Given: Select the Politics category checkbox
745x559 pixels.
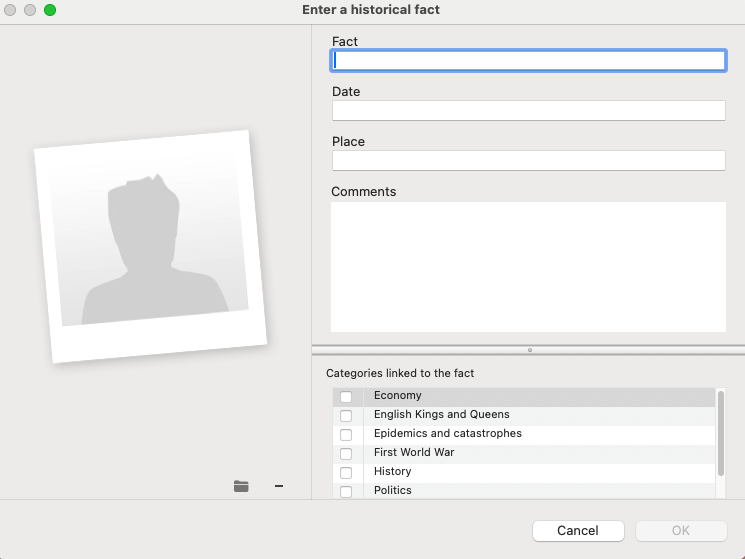Looking at the screenshot, I should 346,492.
